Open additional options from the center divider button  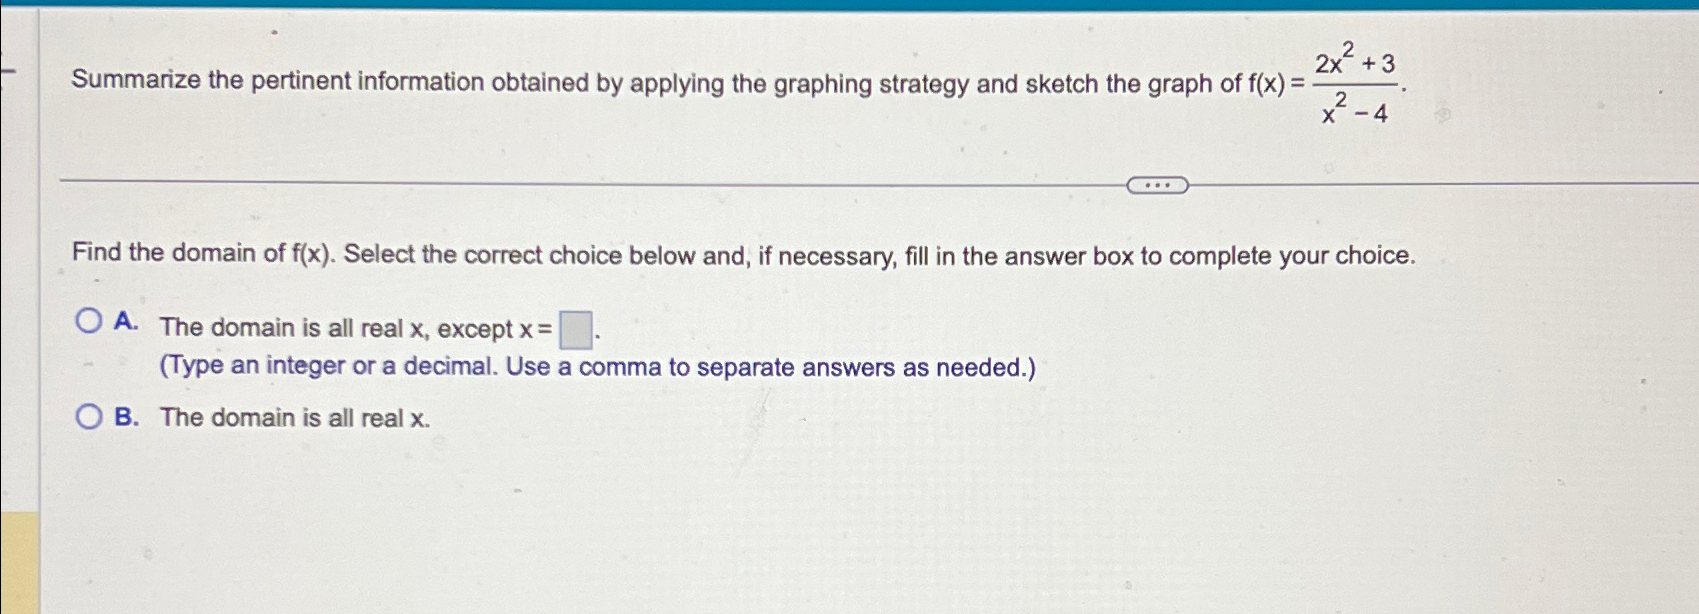[1157, 185]
